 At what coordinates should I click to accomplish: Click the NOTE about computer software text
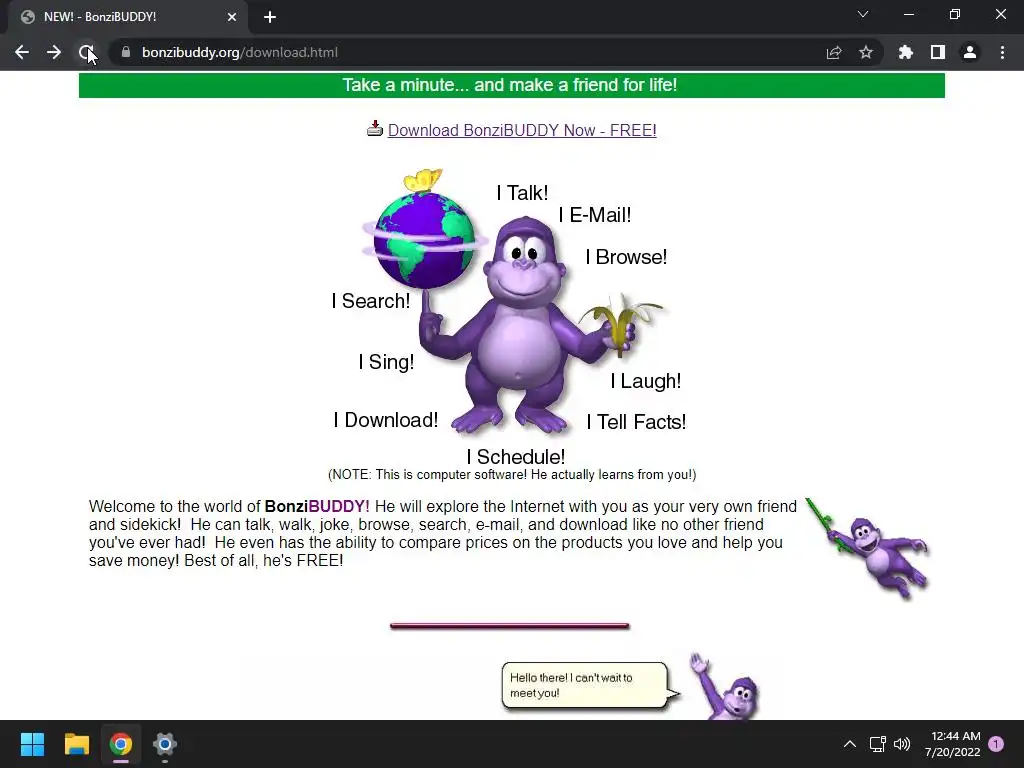click(512, 475)
